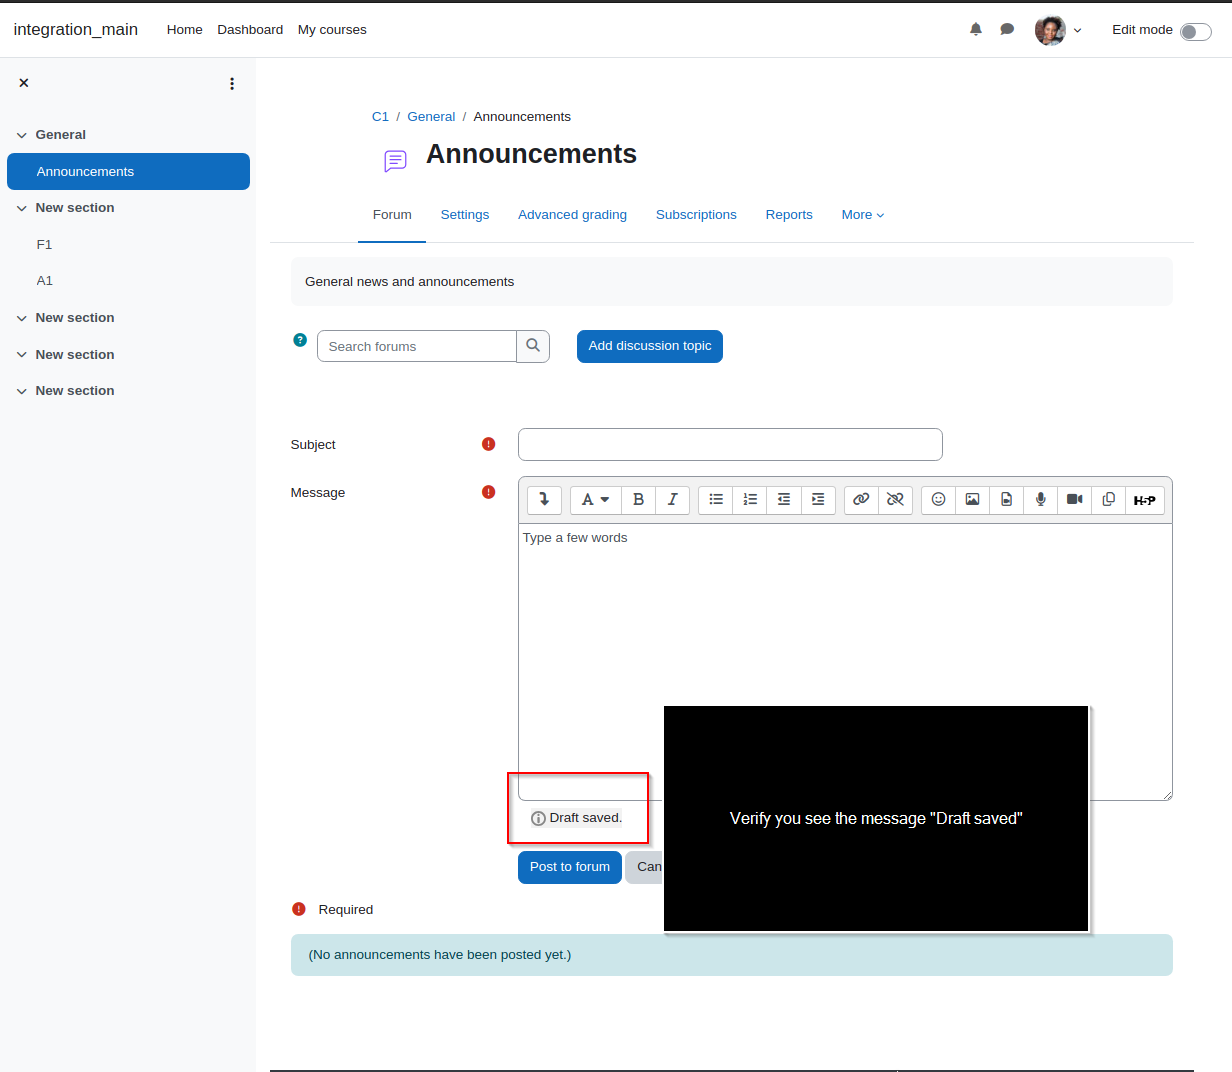This screenshot has height=1072, width=1232.
Task: Toggle bold formatting in message editor
Action: [638, 499]
